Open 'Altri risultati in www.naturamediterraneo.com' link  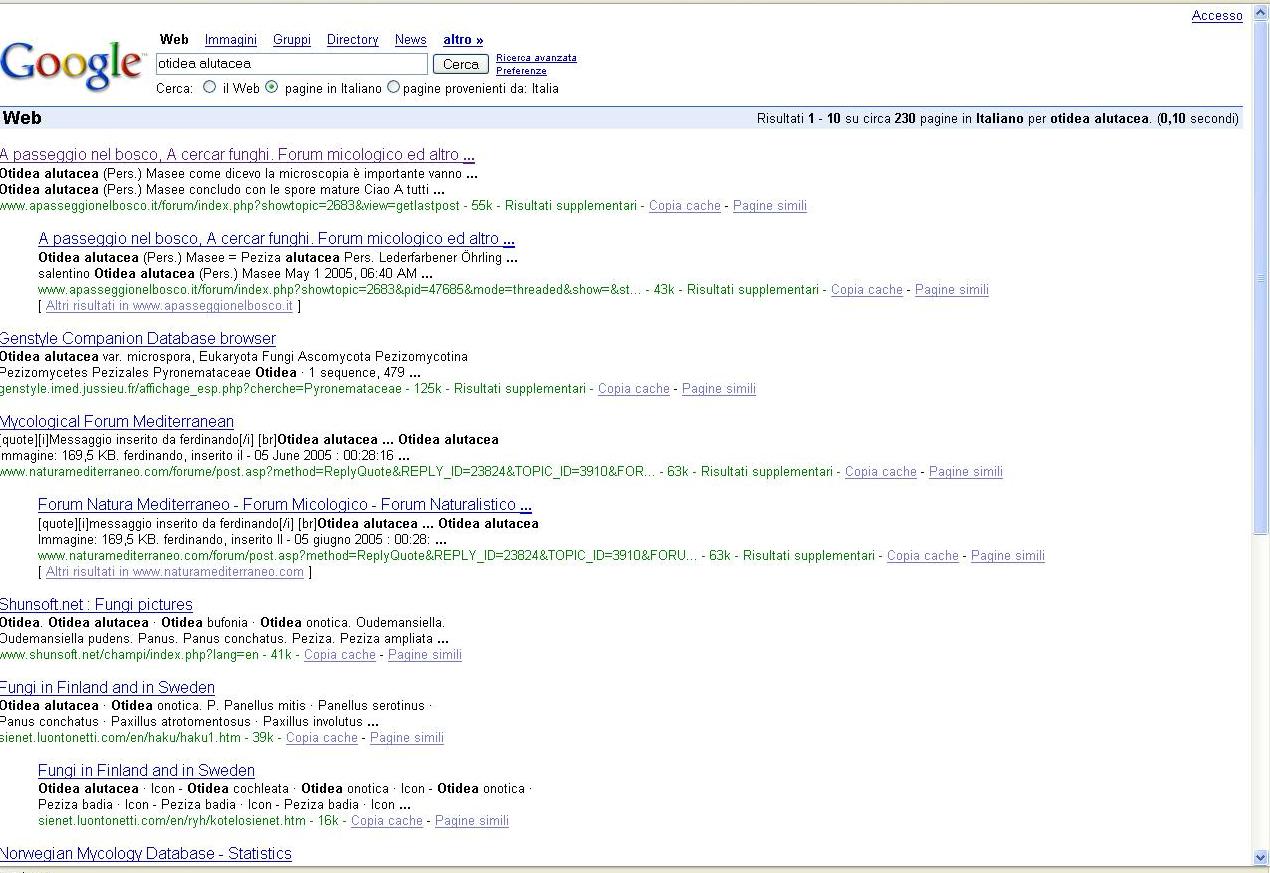coord(175,572)
